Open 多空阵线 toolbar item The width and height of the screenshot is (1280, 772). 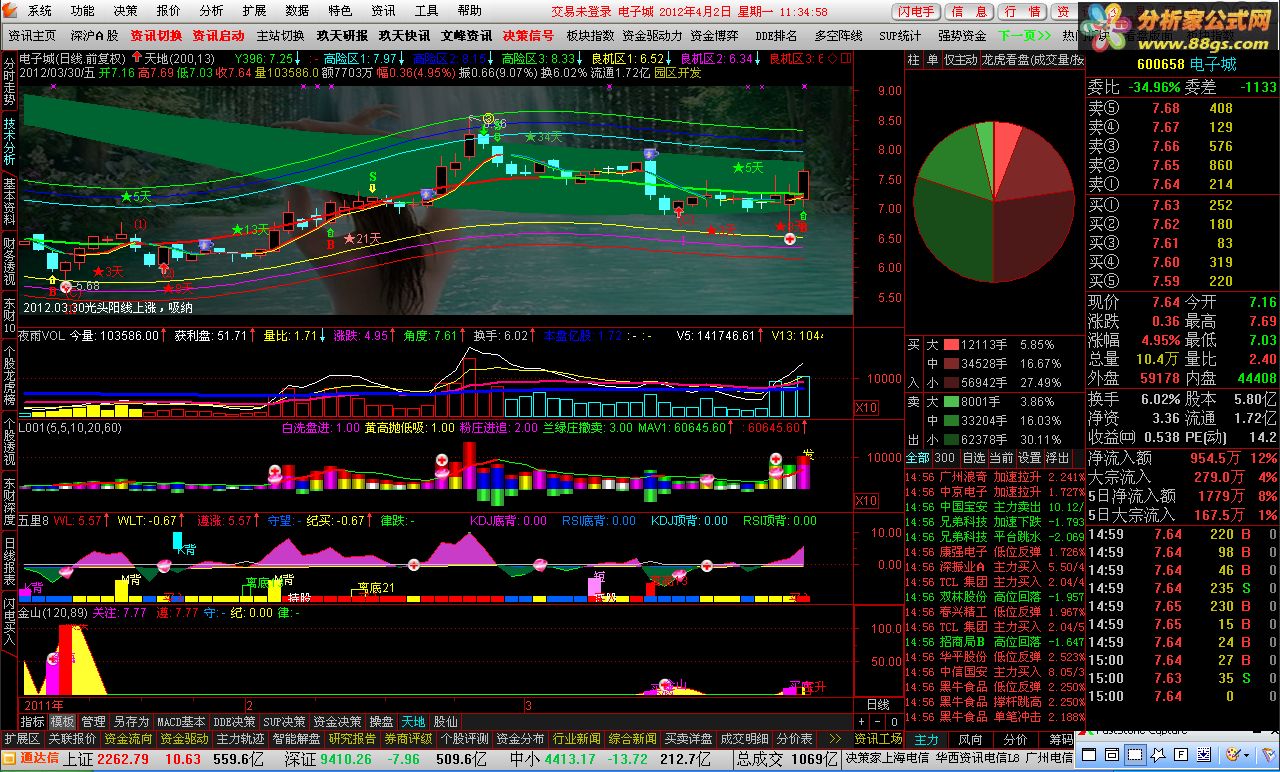click(x=838, y=35)
